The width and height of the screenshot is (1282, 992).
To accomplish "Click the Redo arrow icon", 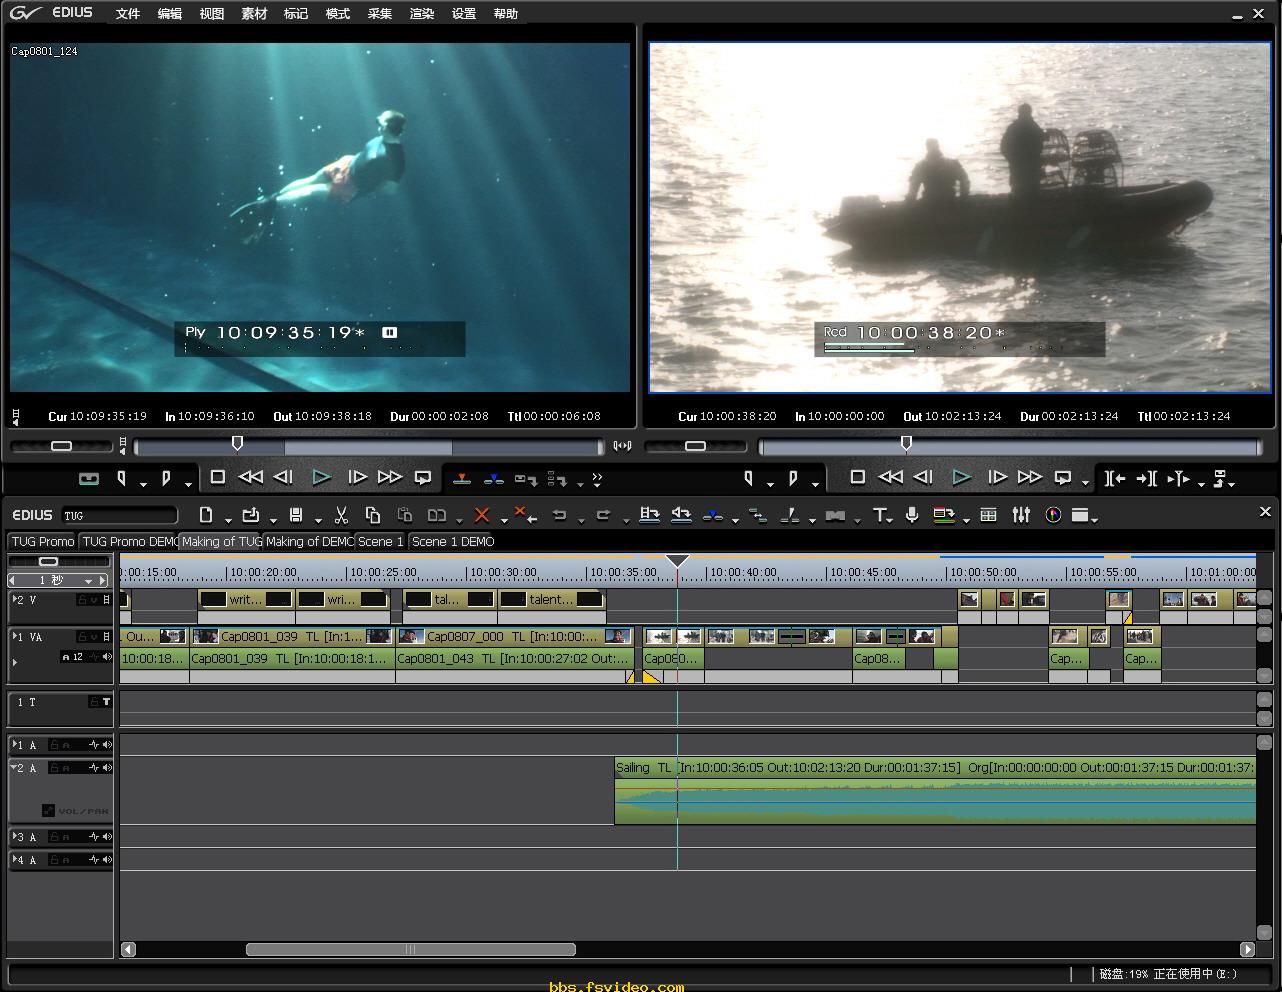I will point(603,515).
